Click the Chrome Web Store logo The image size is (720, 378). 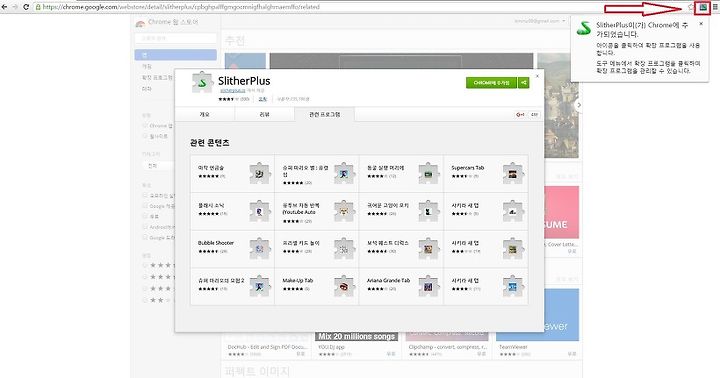point(140,23)
